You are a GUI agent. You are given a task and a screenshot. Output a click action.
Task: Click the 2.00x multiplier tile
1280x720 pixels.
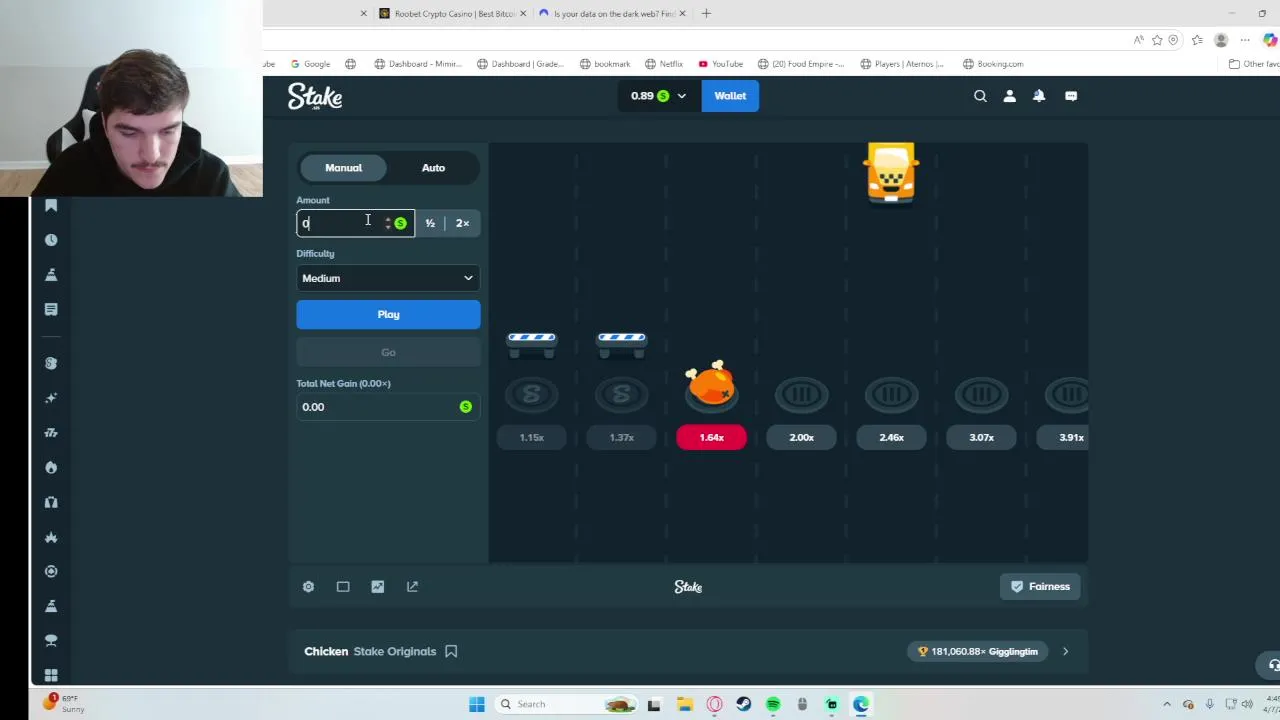click(x=801, y=437)
